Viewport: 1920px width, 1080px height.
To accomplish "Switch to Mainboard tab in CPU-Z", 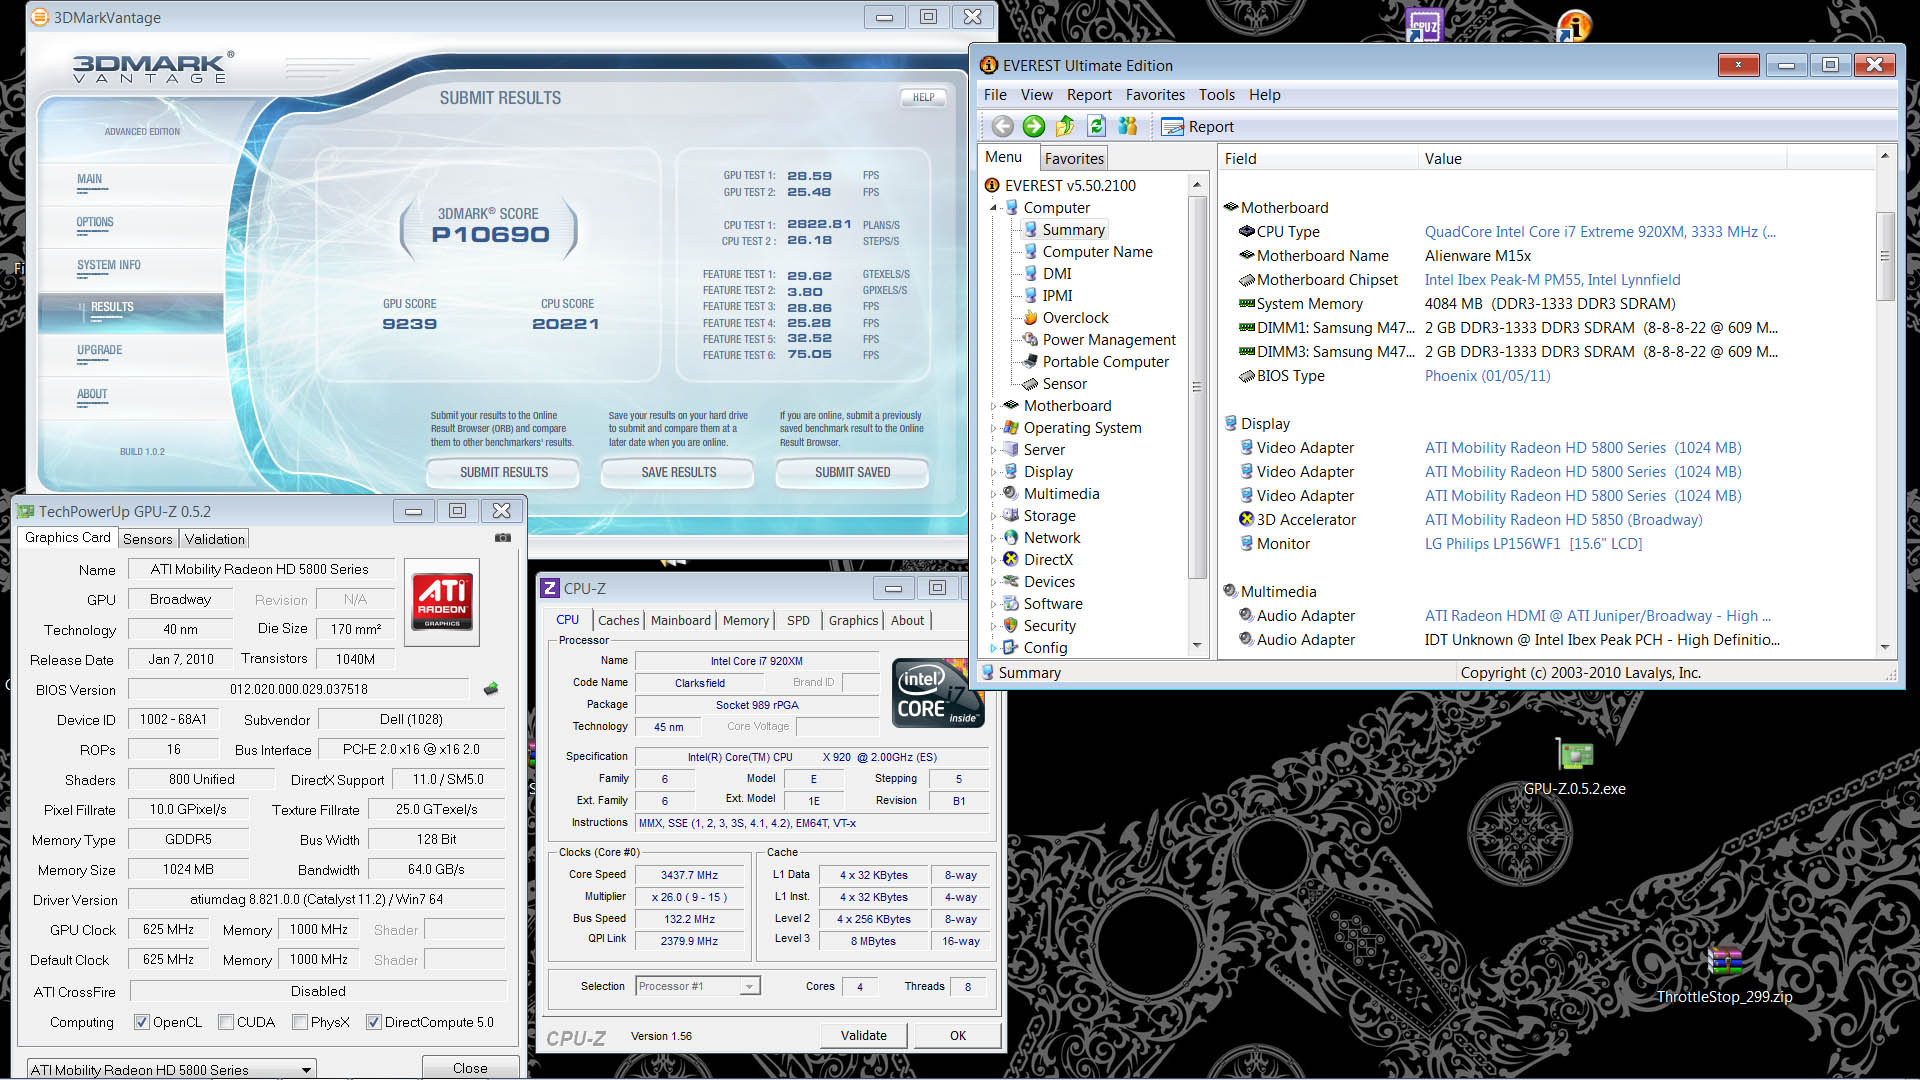I will tap(680, 620).
